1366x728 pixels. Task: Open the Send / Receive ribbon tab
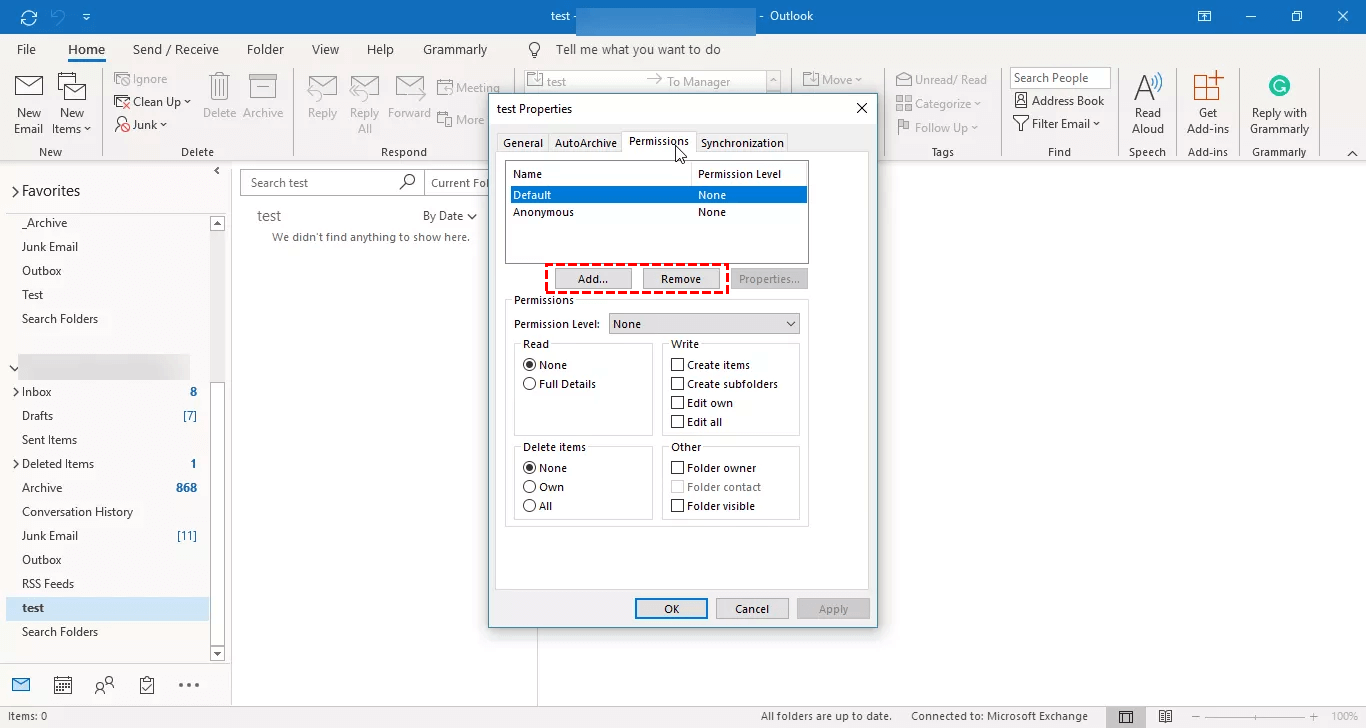point(175,50)
